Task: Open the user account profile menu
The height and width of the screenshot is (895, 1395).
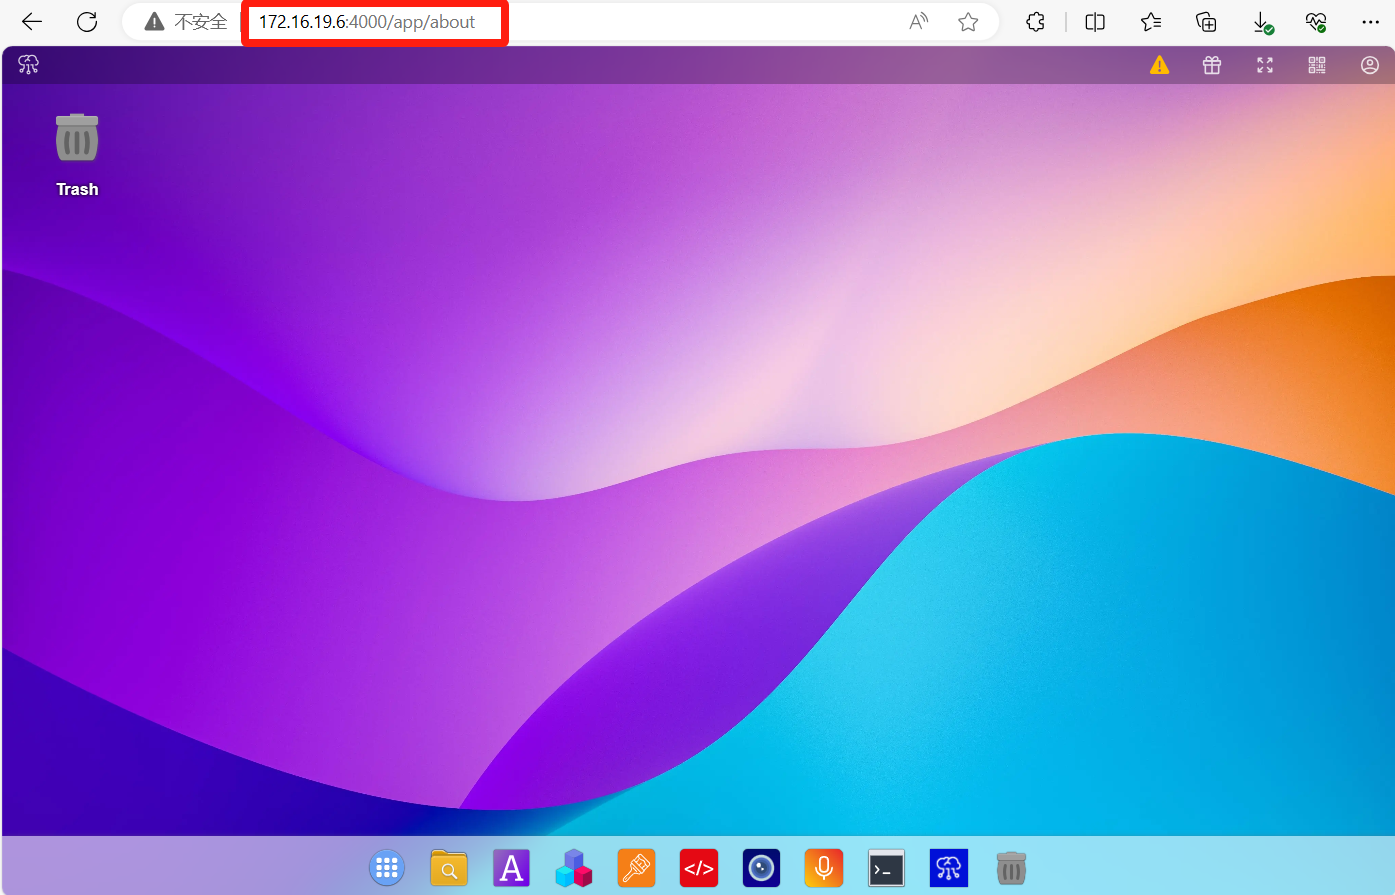Action: pos(1370,66)
